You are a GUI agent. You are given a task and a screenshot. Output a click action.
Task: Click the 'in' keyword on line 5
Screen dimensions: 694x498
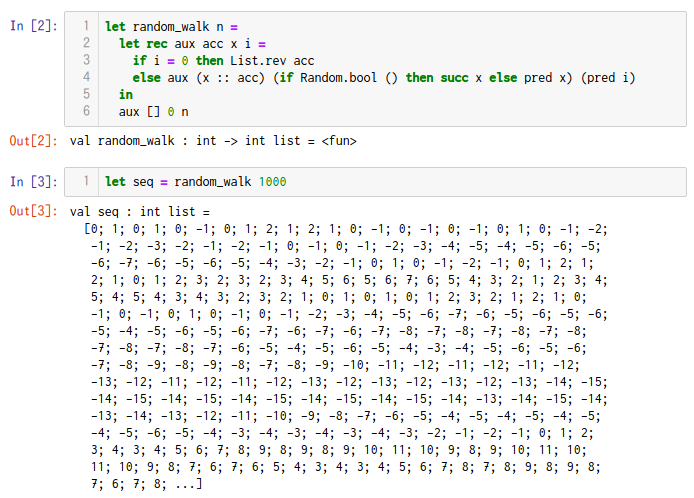click(126, 95)
